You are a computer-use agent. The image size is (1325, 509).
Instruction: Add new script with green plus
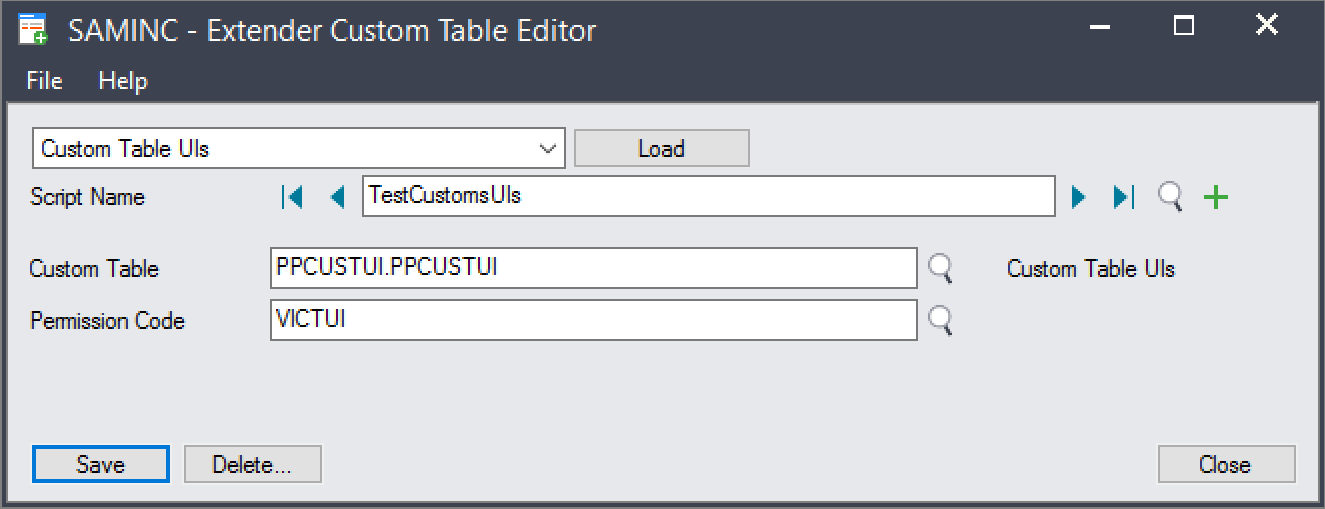1215,197
